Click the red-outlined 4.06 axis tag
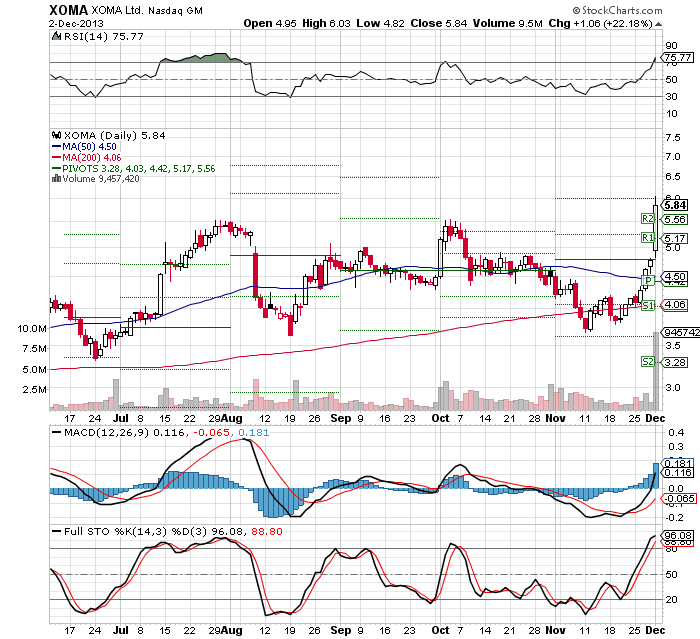This screenshot has width=700, height=639. (x=675, y=305)
